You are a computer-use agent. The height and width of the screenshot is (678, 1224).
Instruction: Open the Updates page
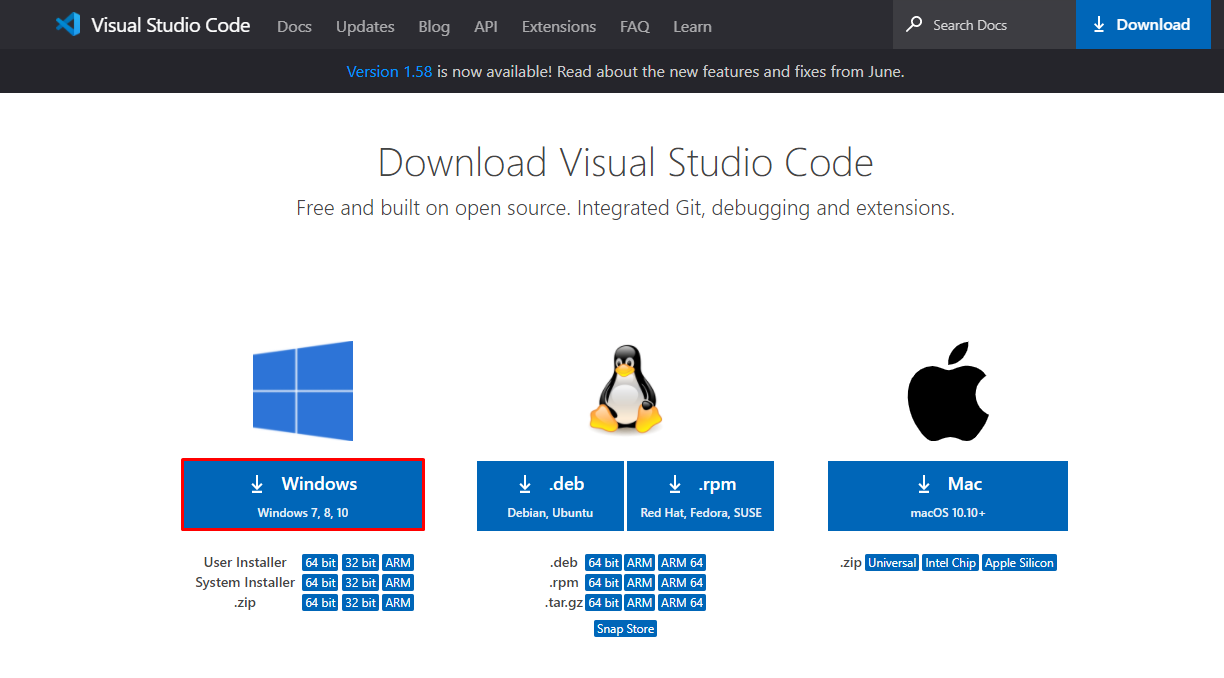[x=365, y=26]
